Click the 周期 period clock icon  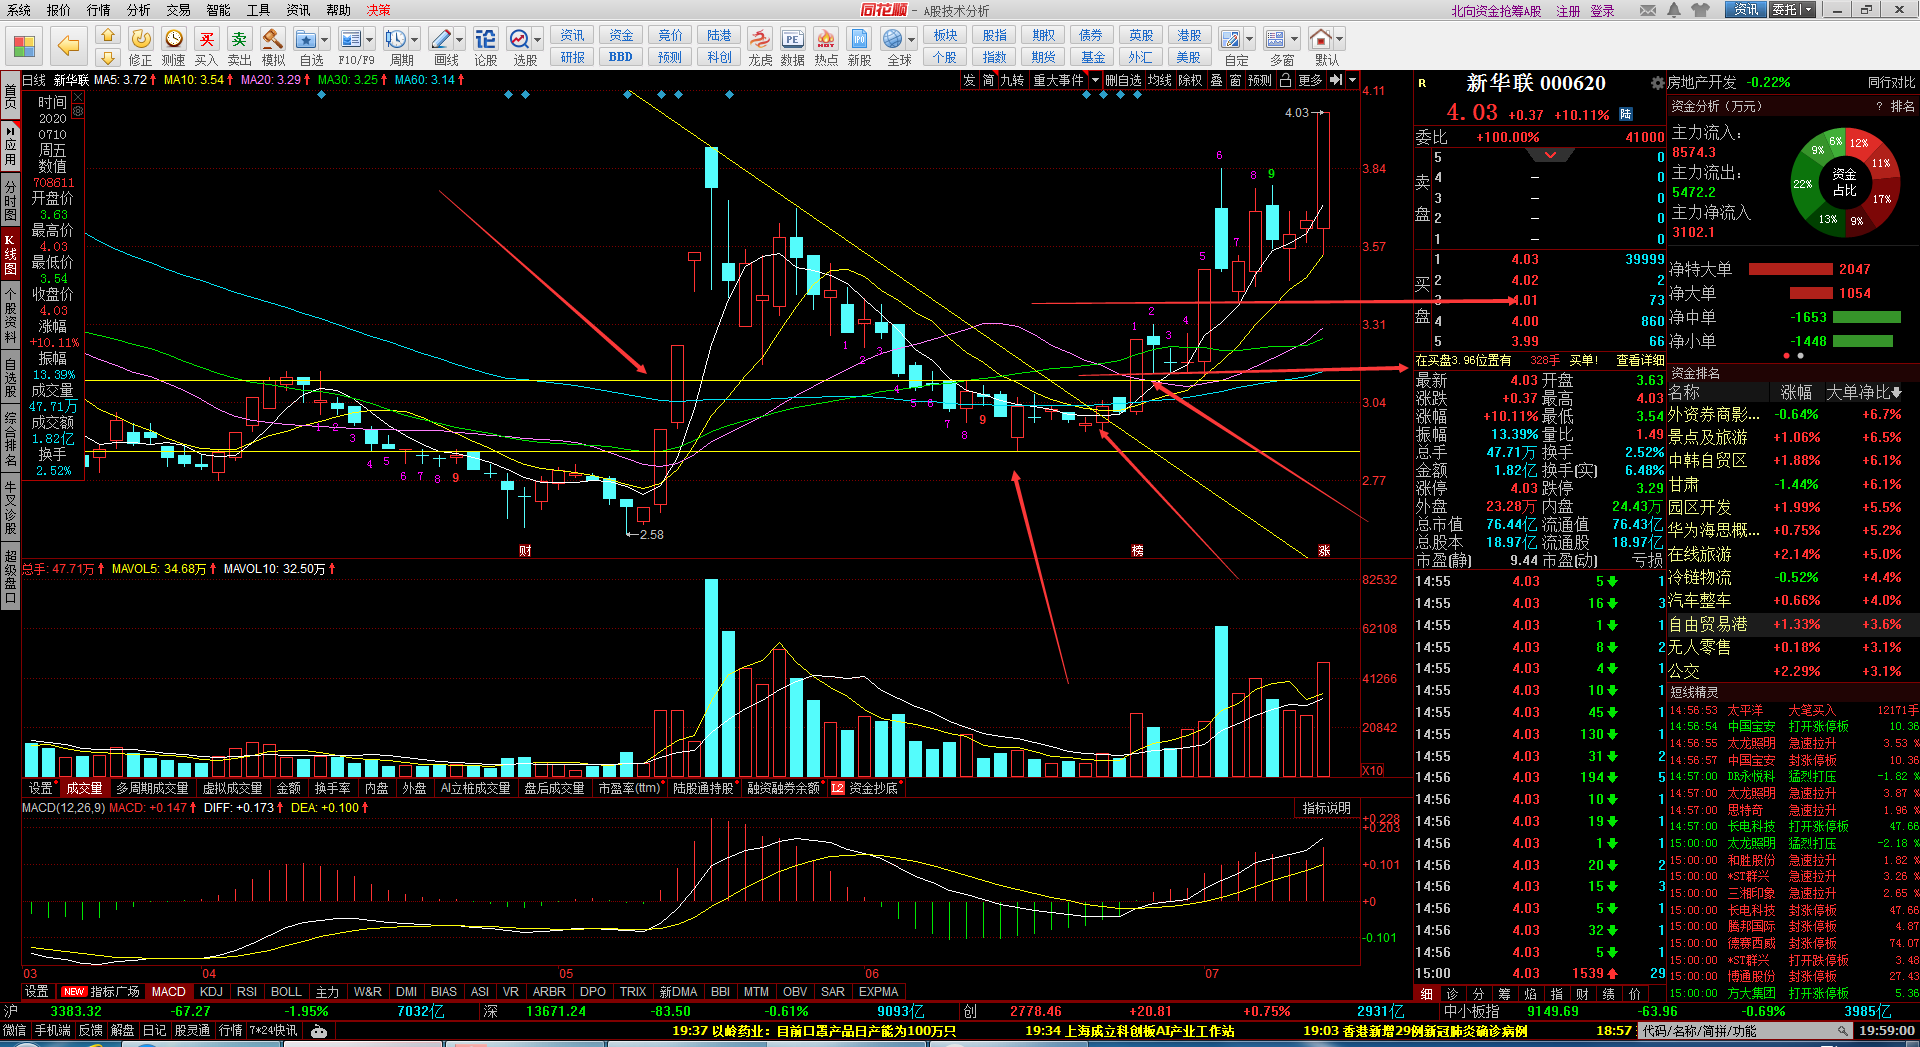pyautogui.click(x=395, y=39)
